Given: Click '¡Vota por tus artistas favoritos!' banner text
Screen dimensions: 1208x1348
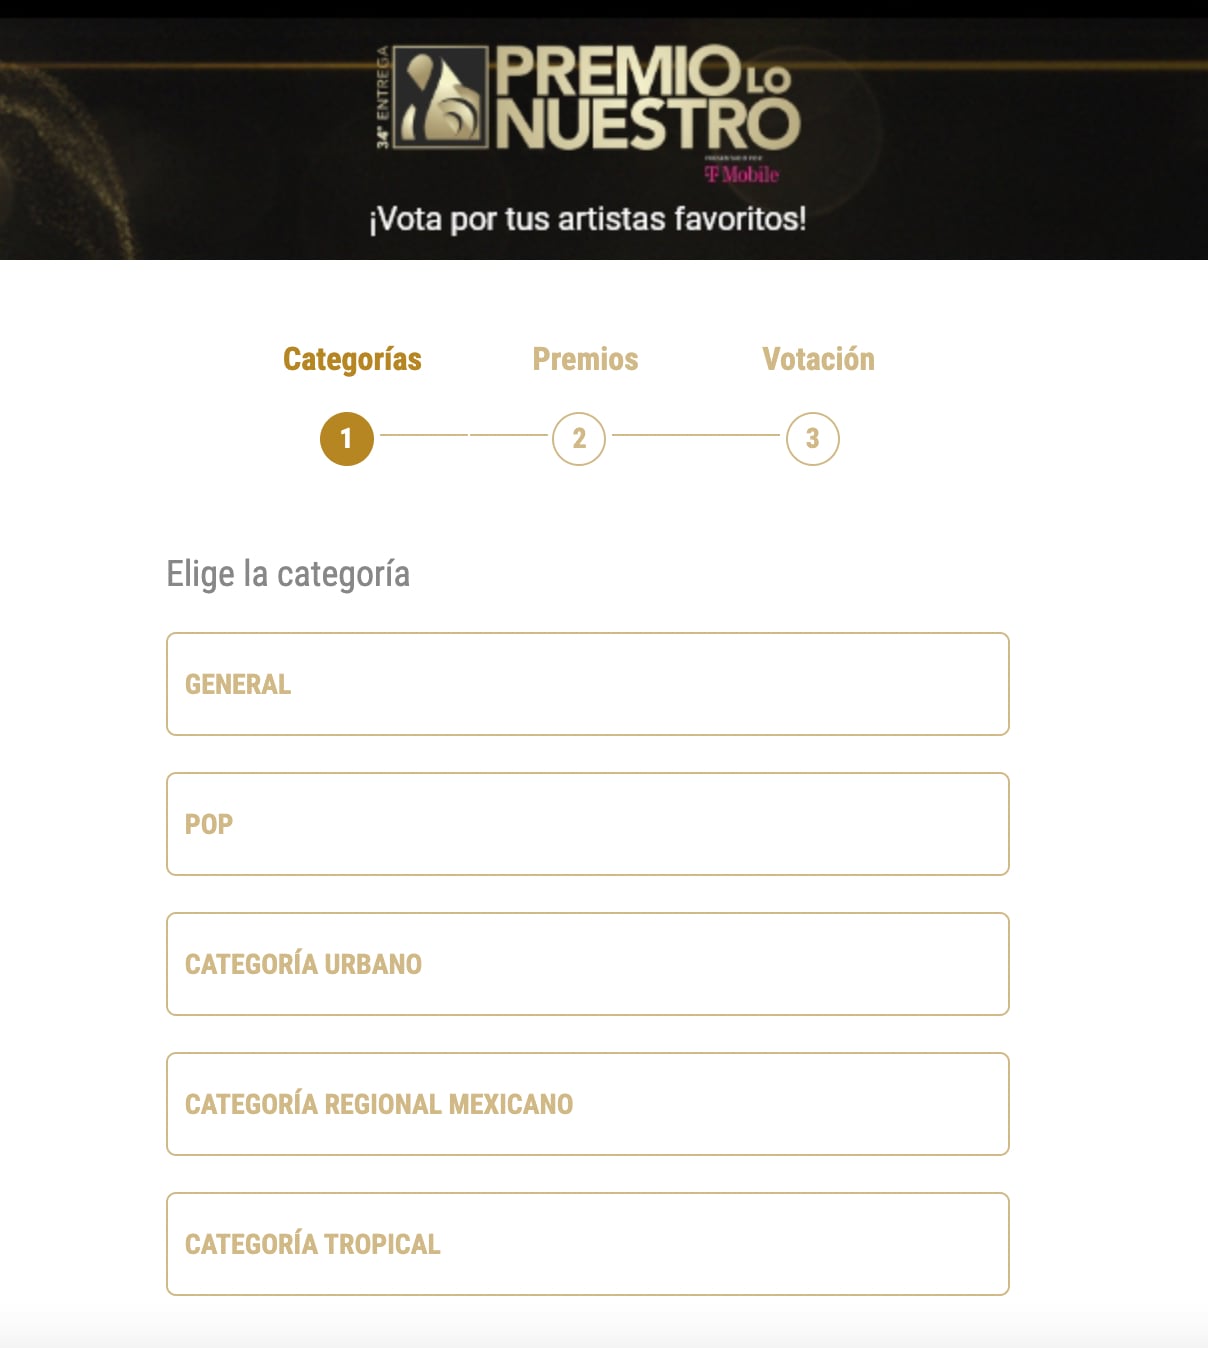Looking at the screenshot, I should tap(587, 219).
